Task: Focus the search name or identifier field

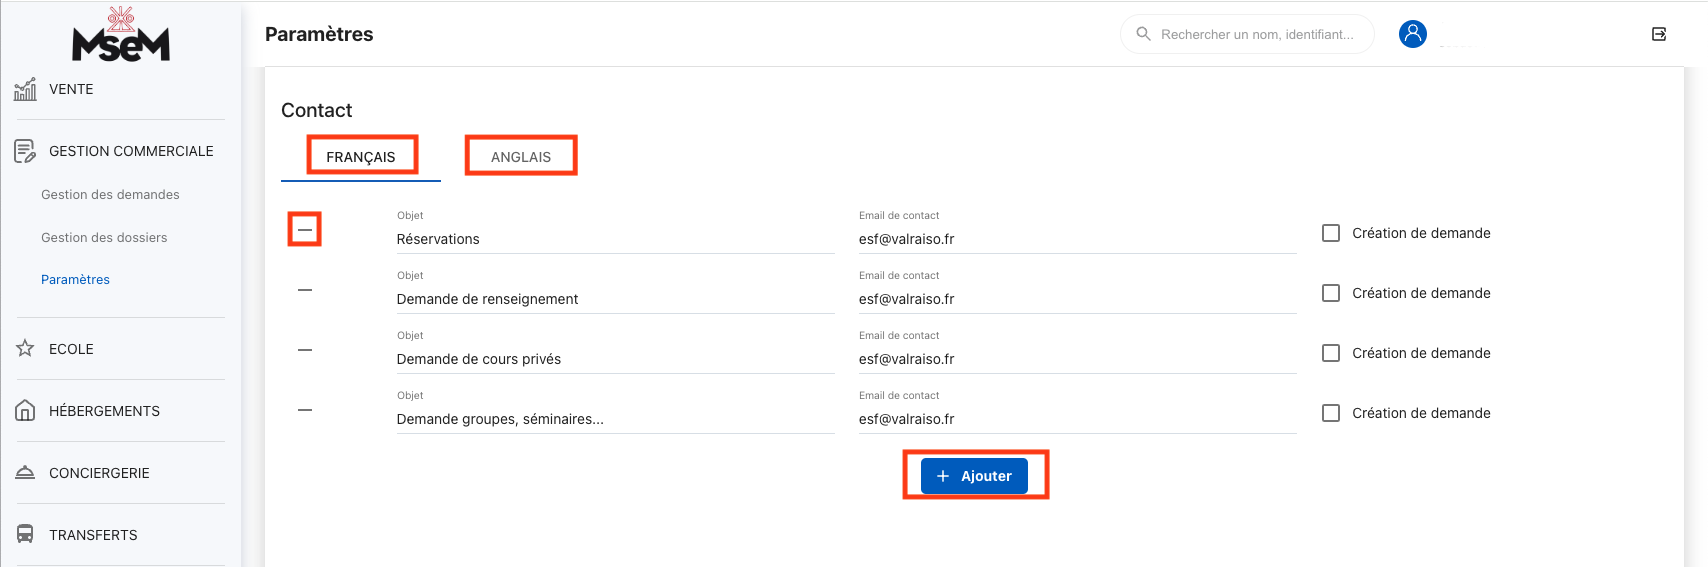Action: tap(1256, 34)
